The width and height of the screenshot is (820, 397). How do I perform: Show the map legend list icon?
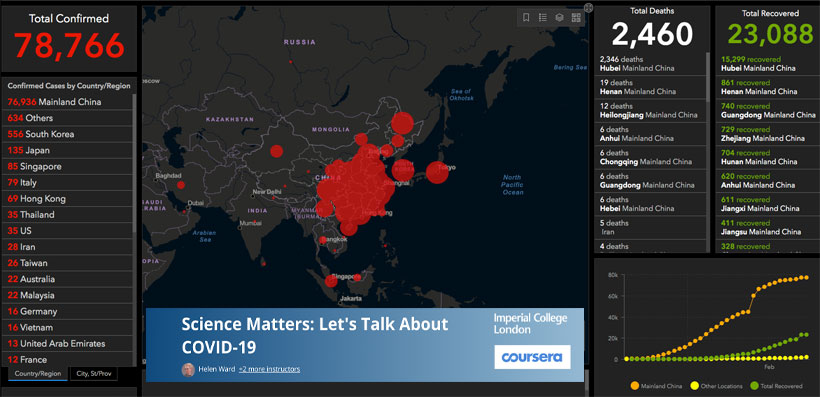(x=543, y=18)
